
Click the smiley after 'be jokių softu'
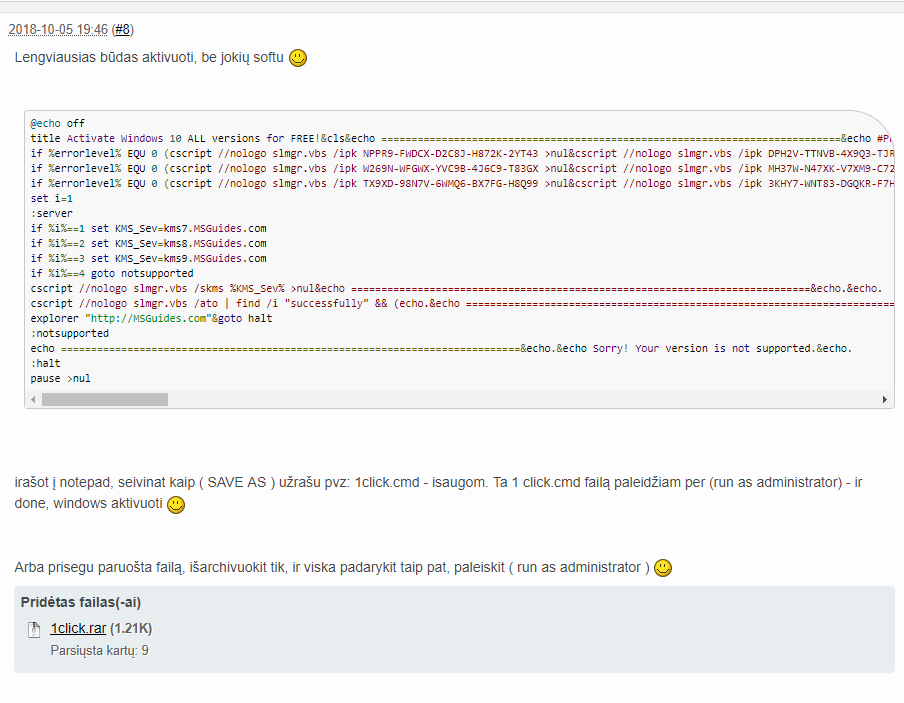pos(297,58)
